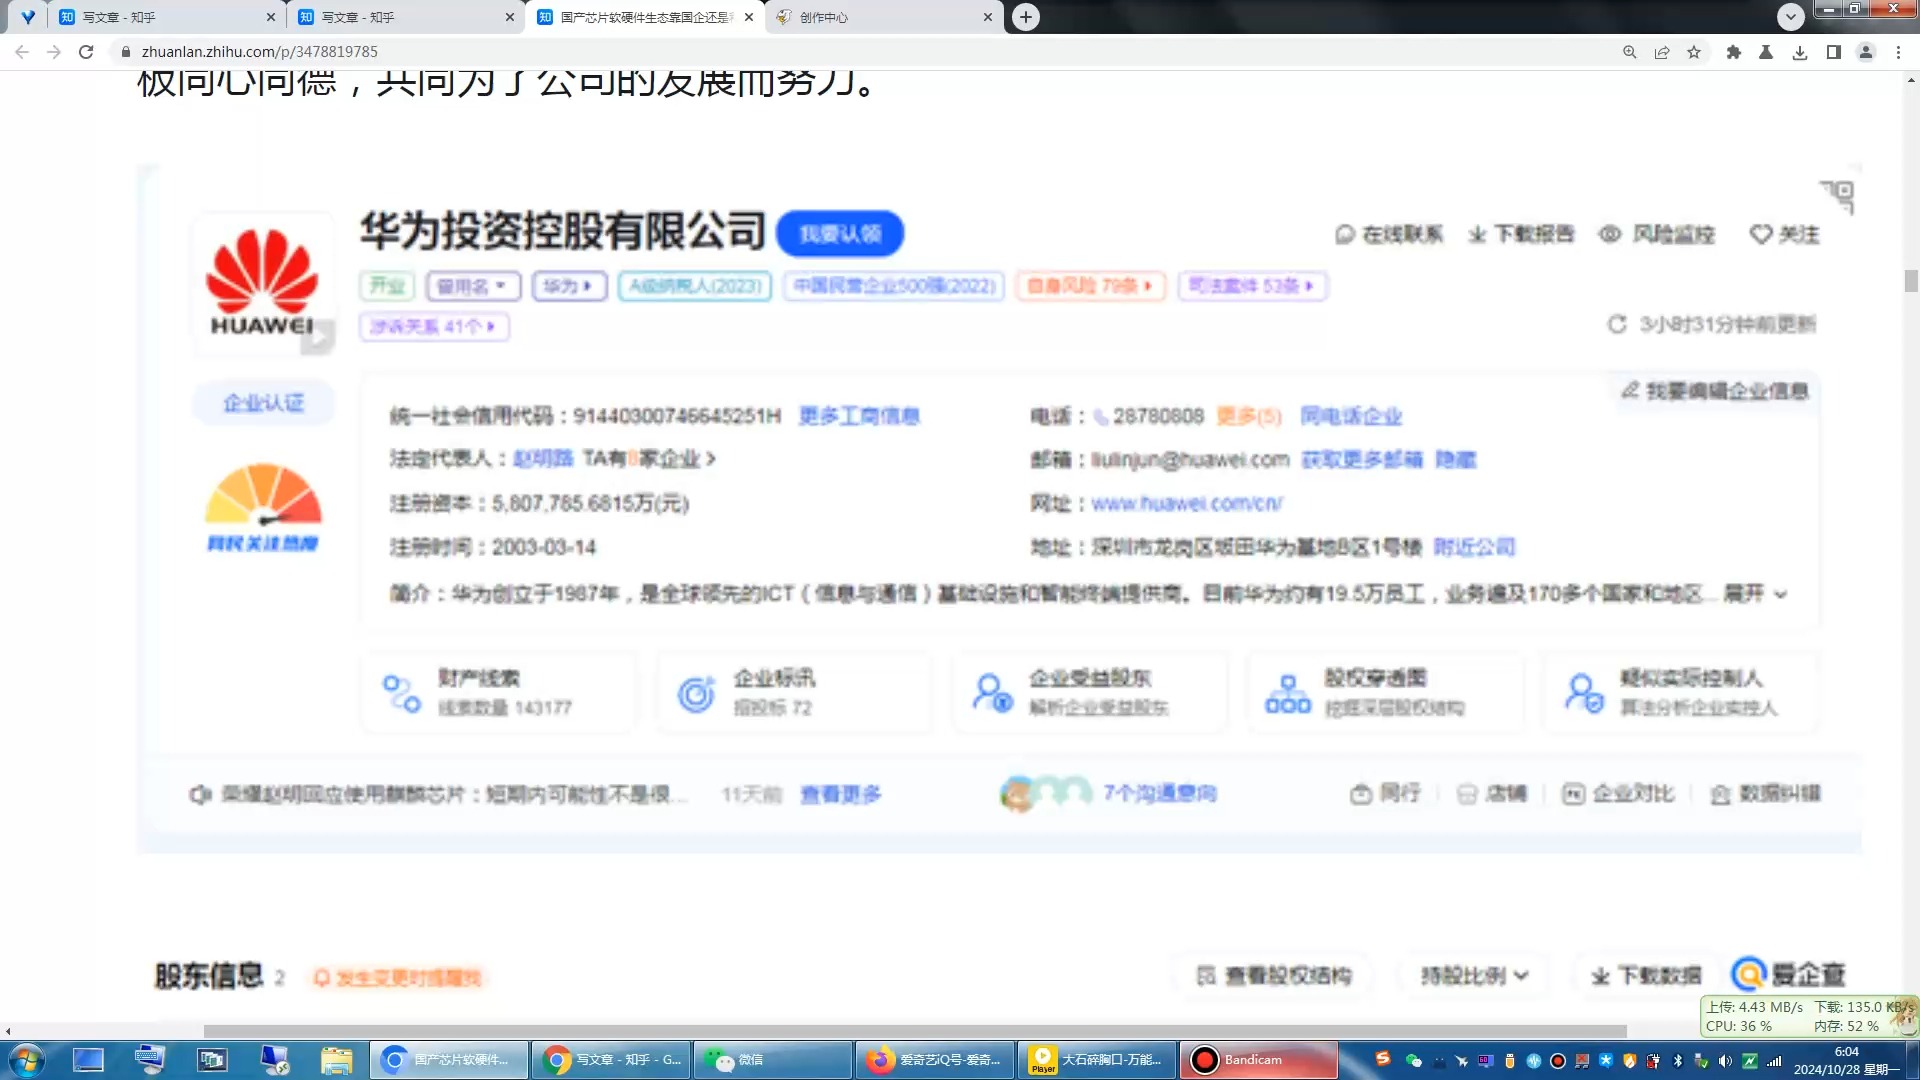This screenshot has width=1920, height=1080.
Task: Select the 国产芯片软硬件生态 tab
Action: tap(645, 17)
